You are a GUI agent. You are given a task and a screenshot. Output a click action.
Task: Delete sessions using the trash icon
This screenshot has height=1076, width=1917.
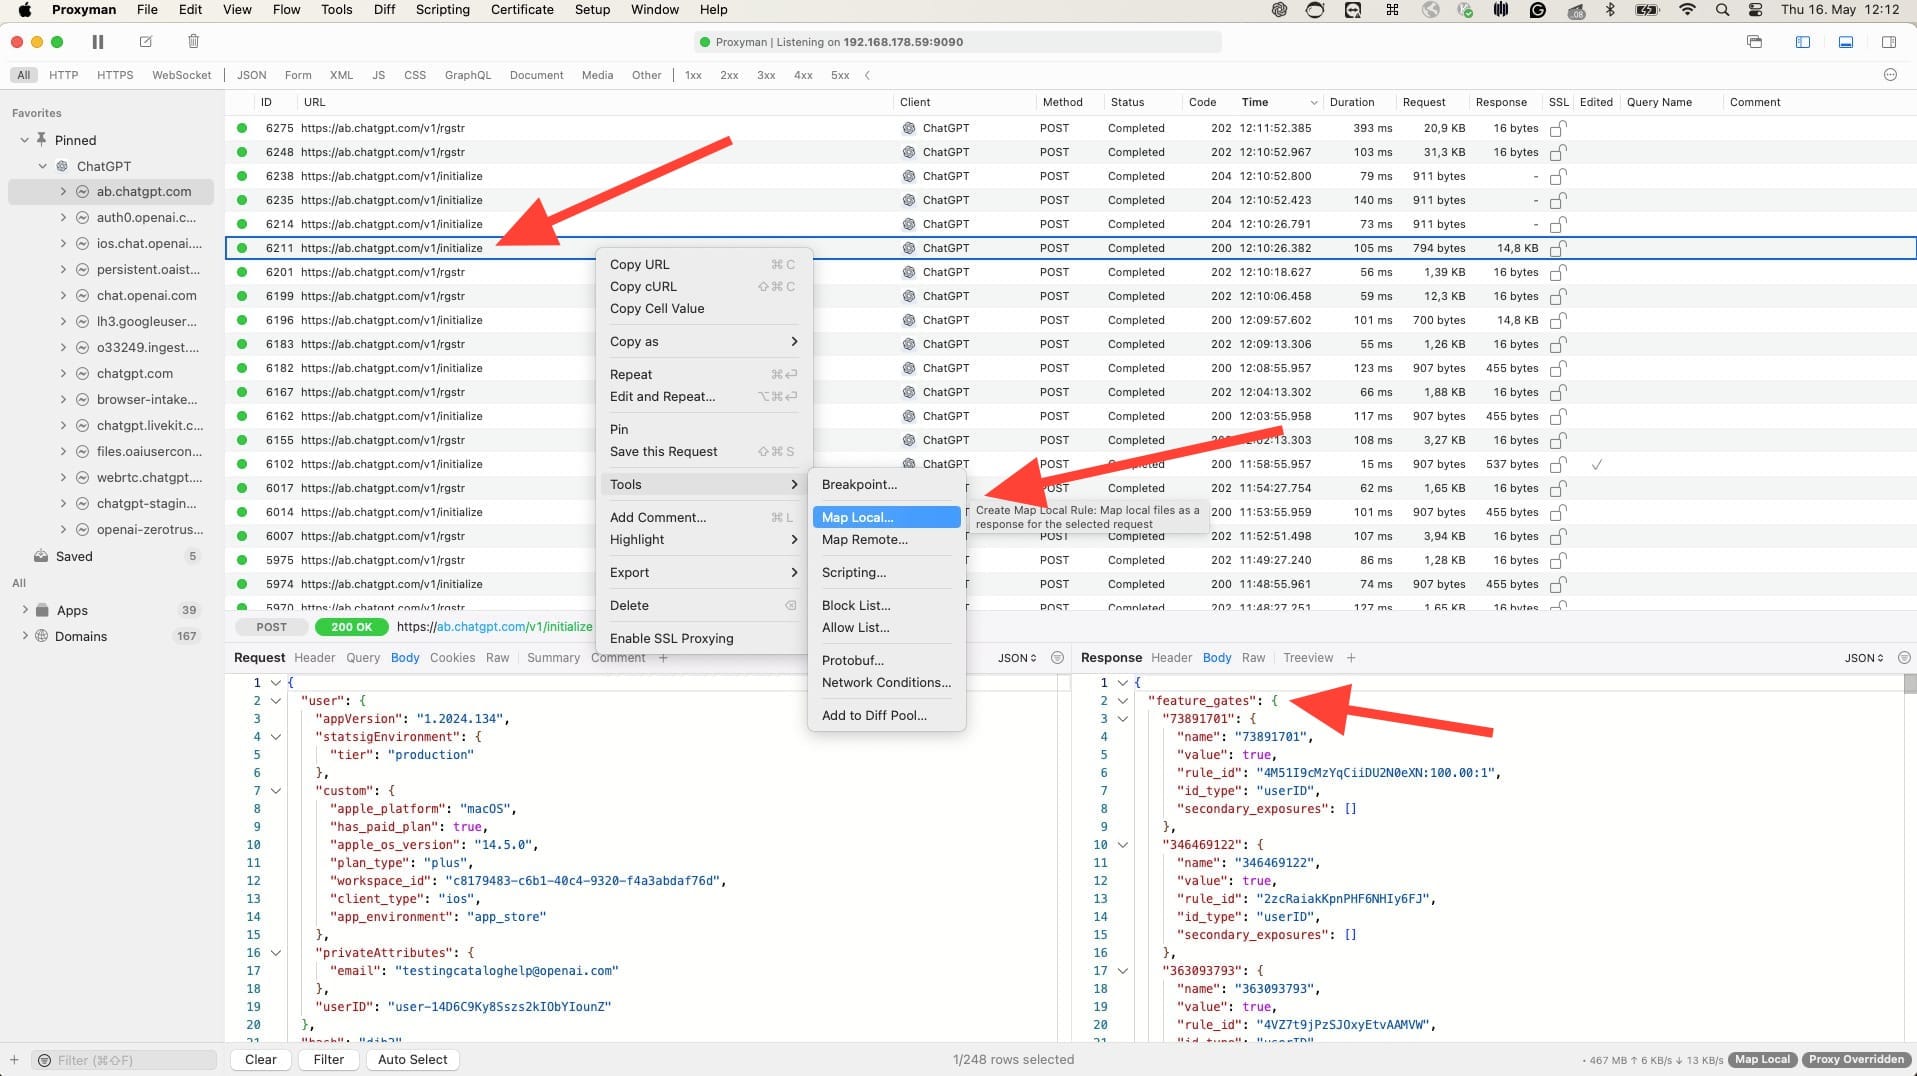click(x=193, y=42)
